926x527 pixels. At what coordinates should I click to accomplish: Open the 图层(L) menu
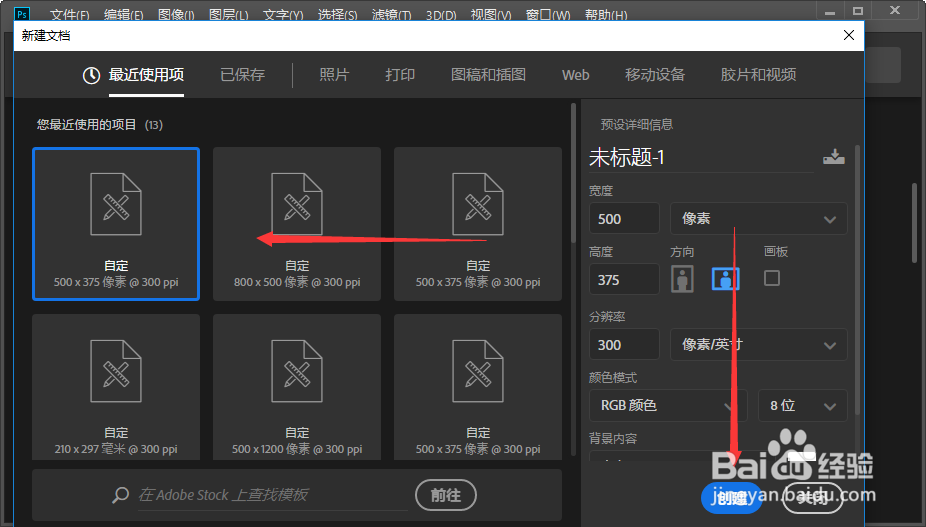pyautogui.click(x=229, y=14)
